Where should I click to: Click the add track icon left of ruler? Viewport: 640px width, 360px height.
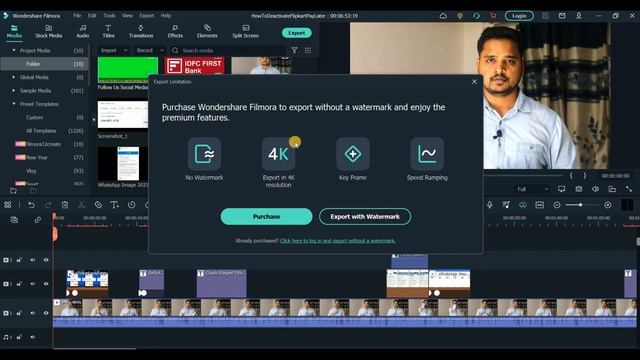[14, 220]
